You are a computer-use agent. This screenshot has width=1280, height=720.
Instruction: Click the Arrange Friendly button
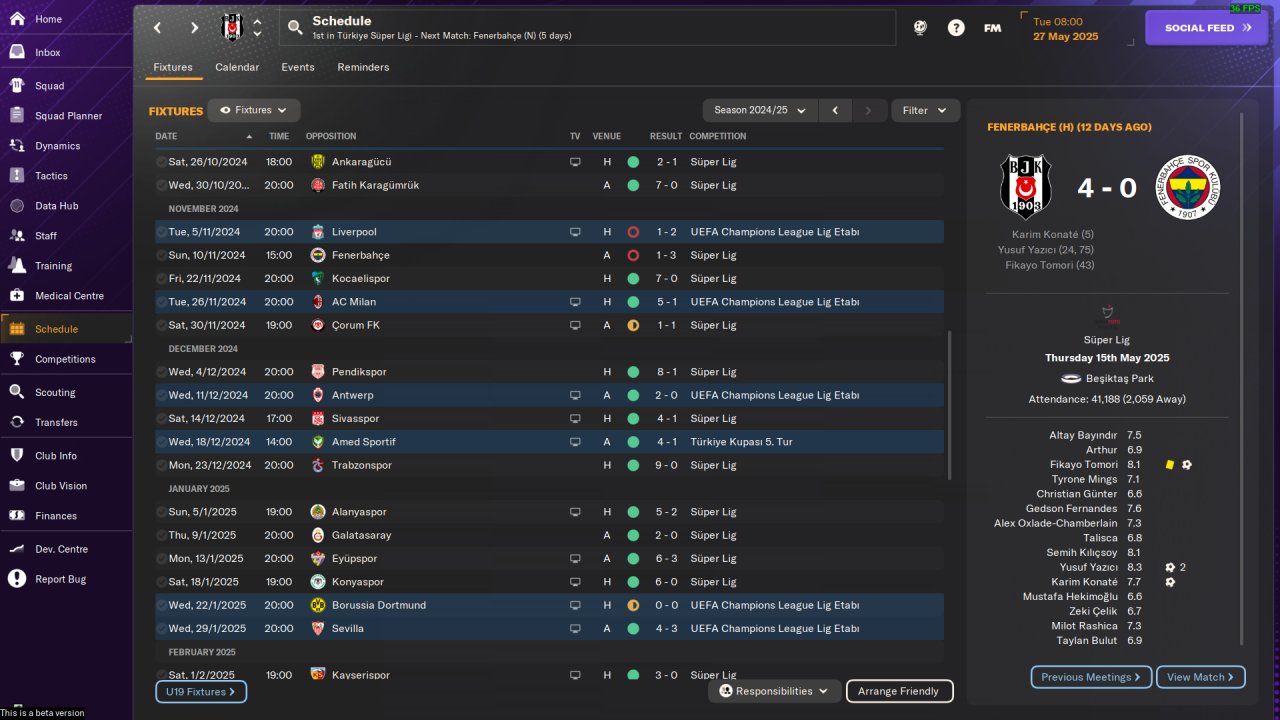(x=900, y=691)
